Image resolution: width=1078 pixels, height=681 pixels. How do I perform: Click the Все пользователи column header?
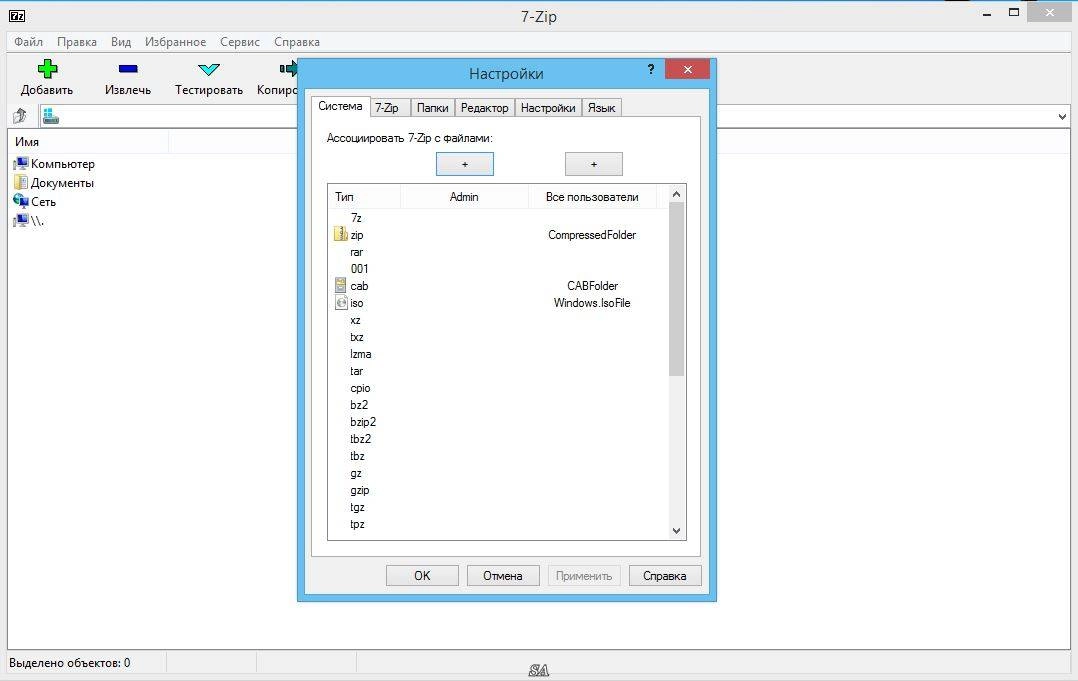[x=592, y=197]
